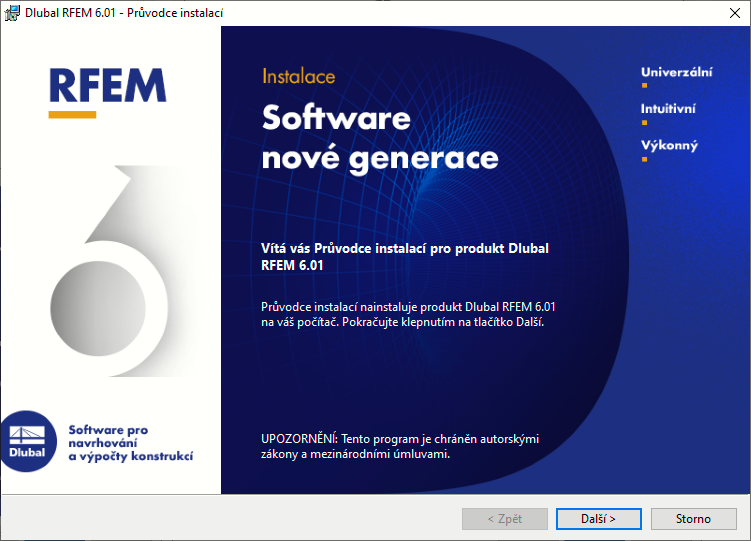Viewport: 751px width, 541px height.
Task: Click the window title "Dlubal RFEM 6.01 - Průvodce instalací"
Action: [124, 13]
